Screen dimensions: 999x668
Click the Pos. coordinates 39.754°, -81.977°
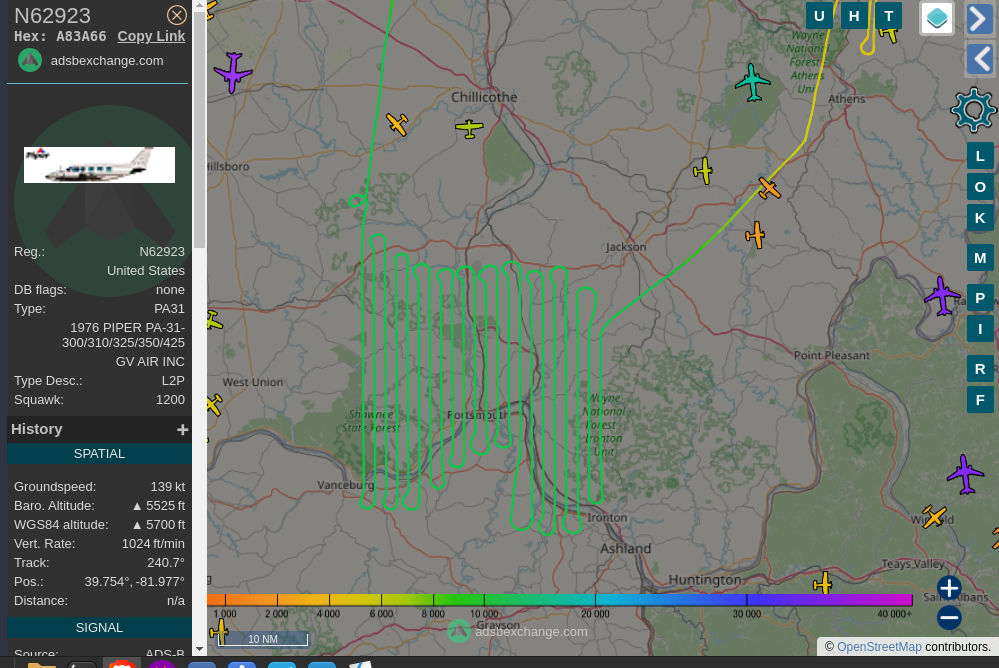(134, 583)
